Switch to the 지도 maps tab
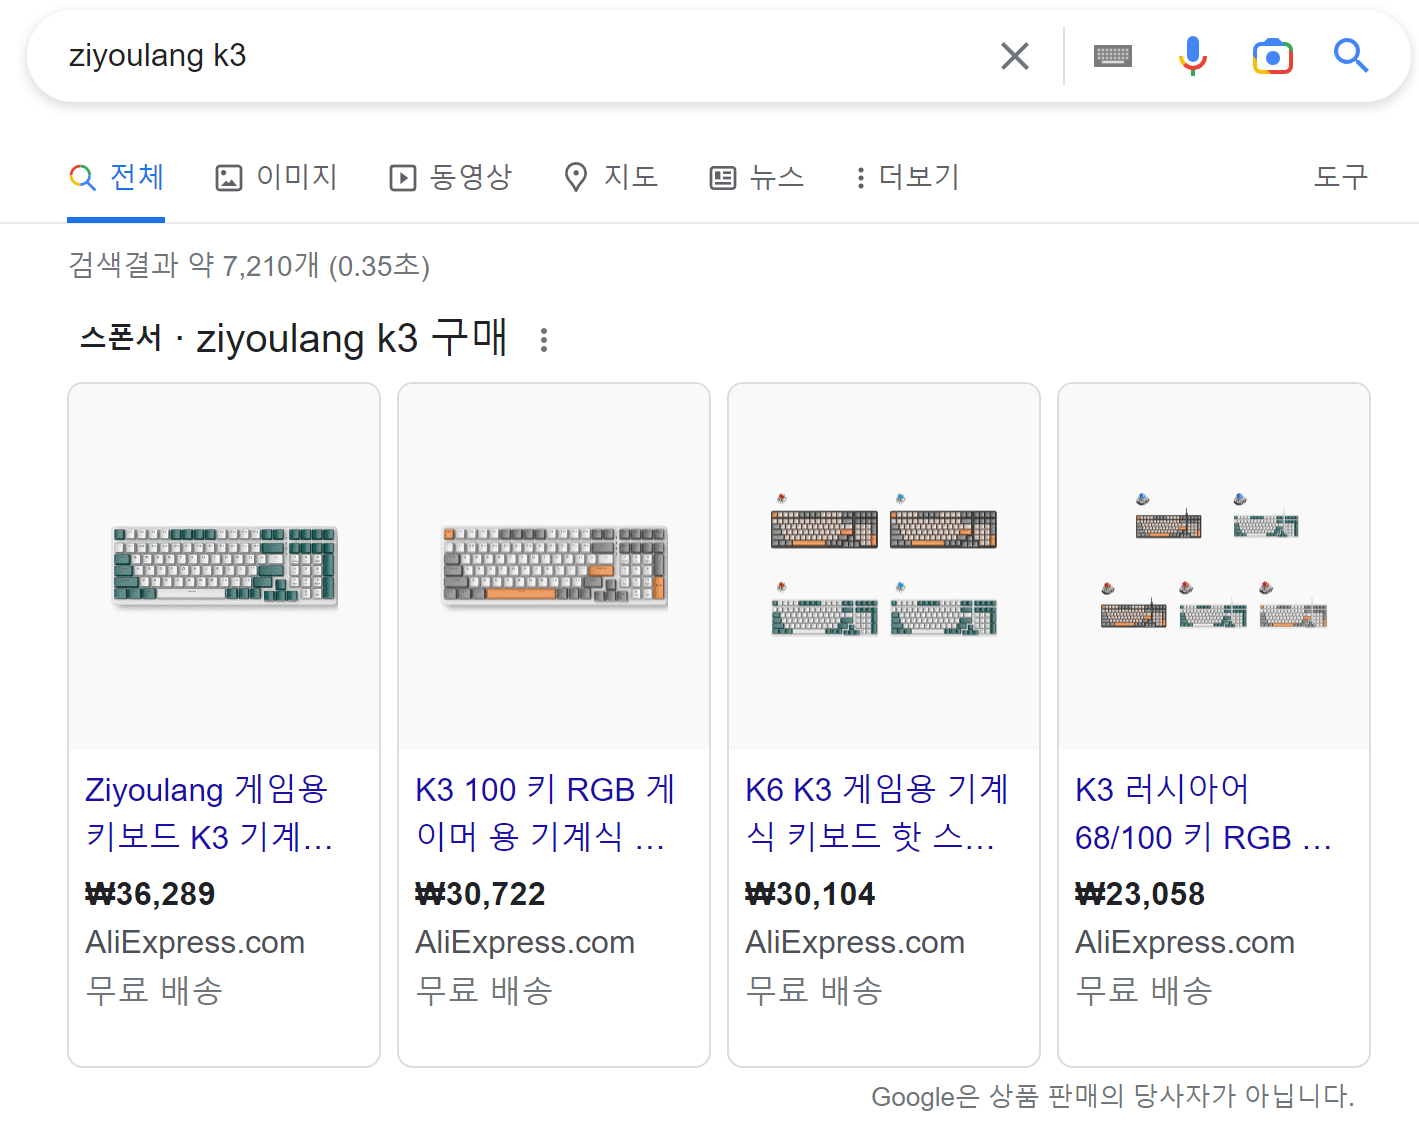This screenshot has width=1419, height=1127. point(610,177)
